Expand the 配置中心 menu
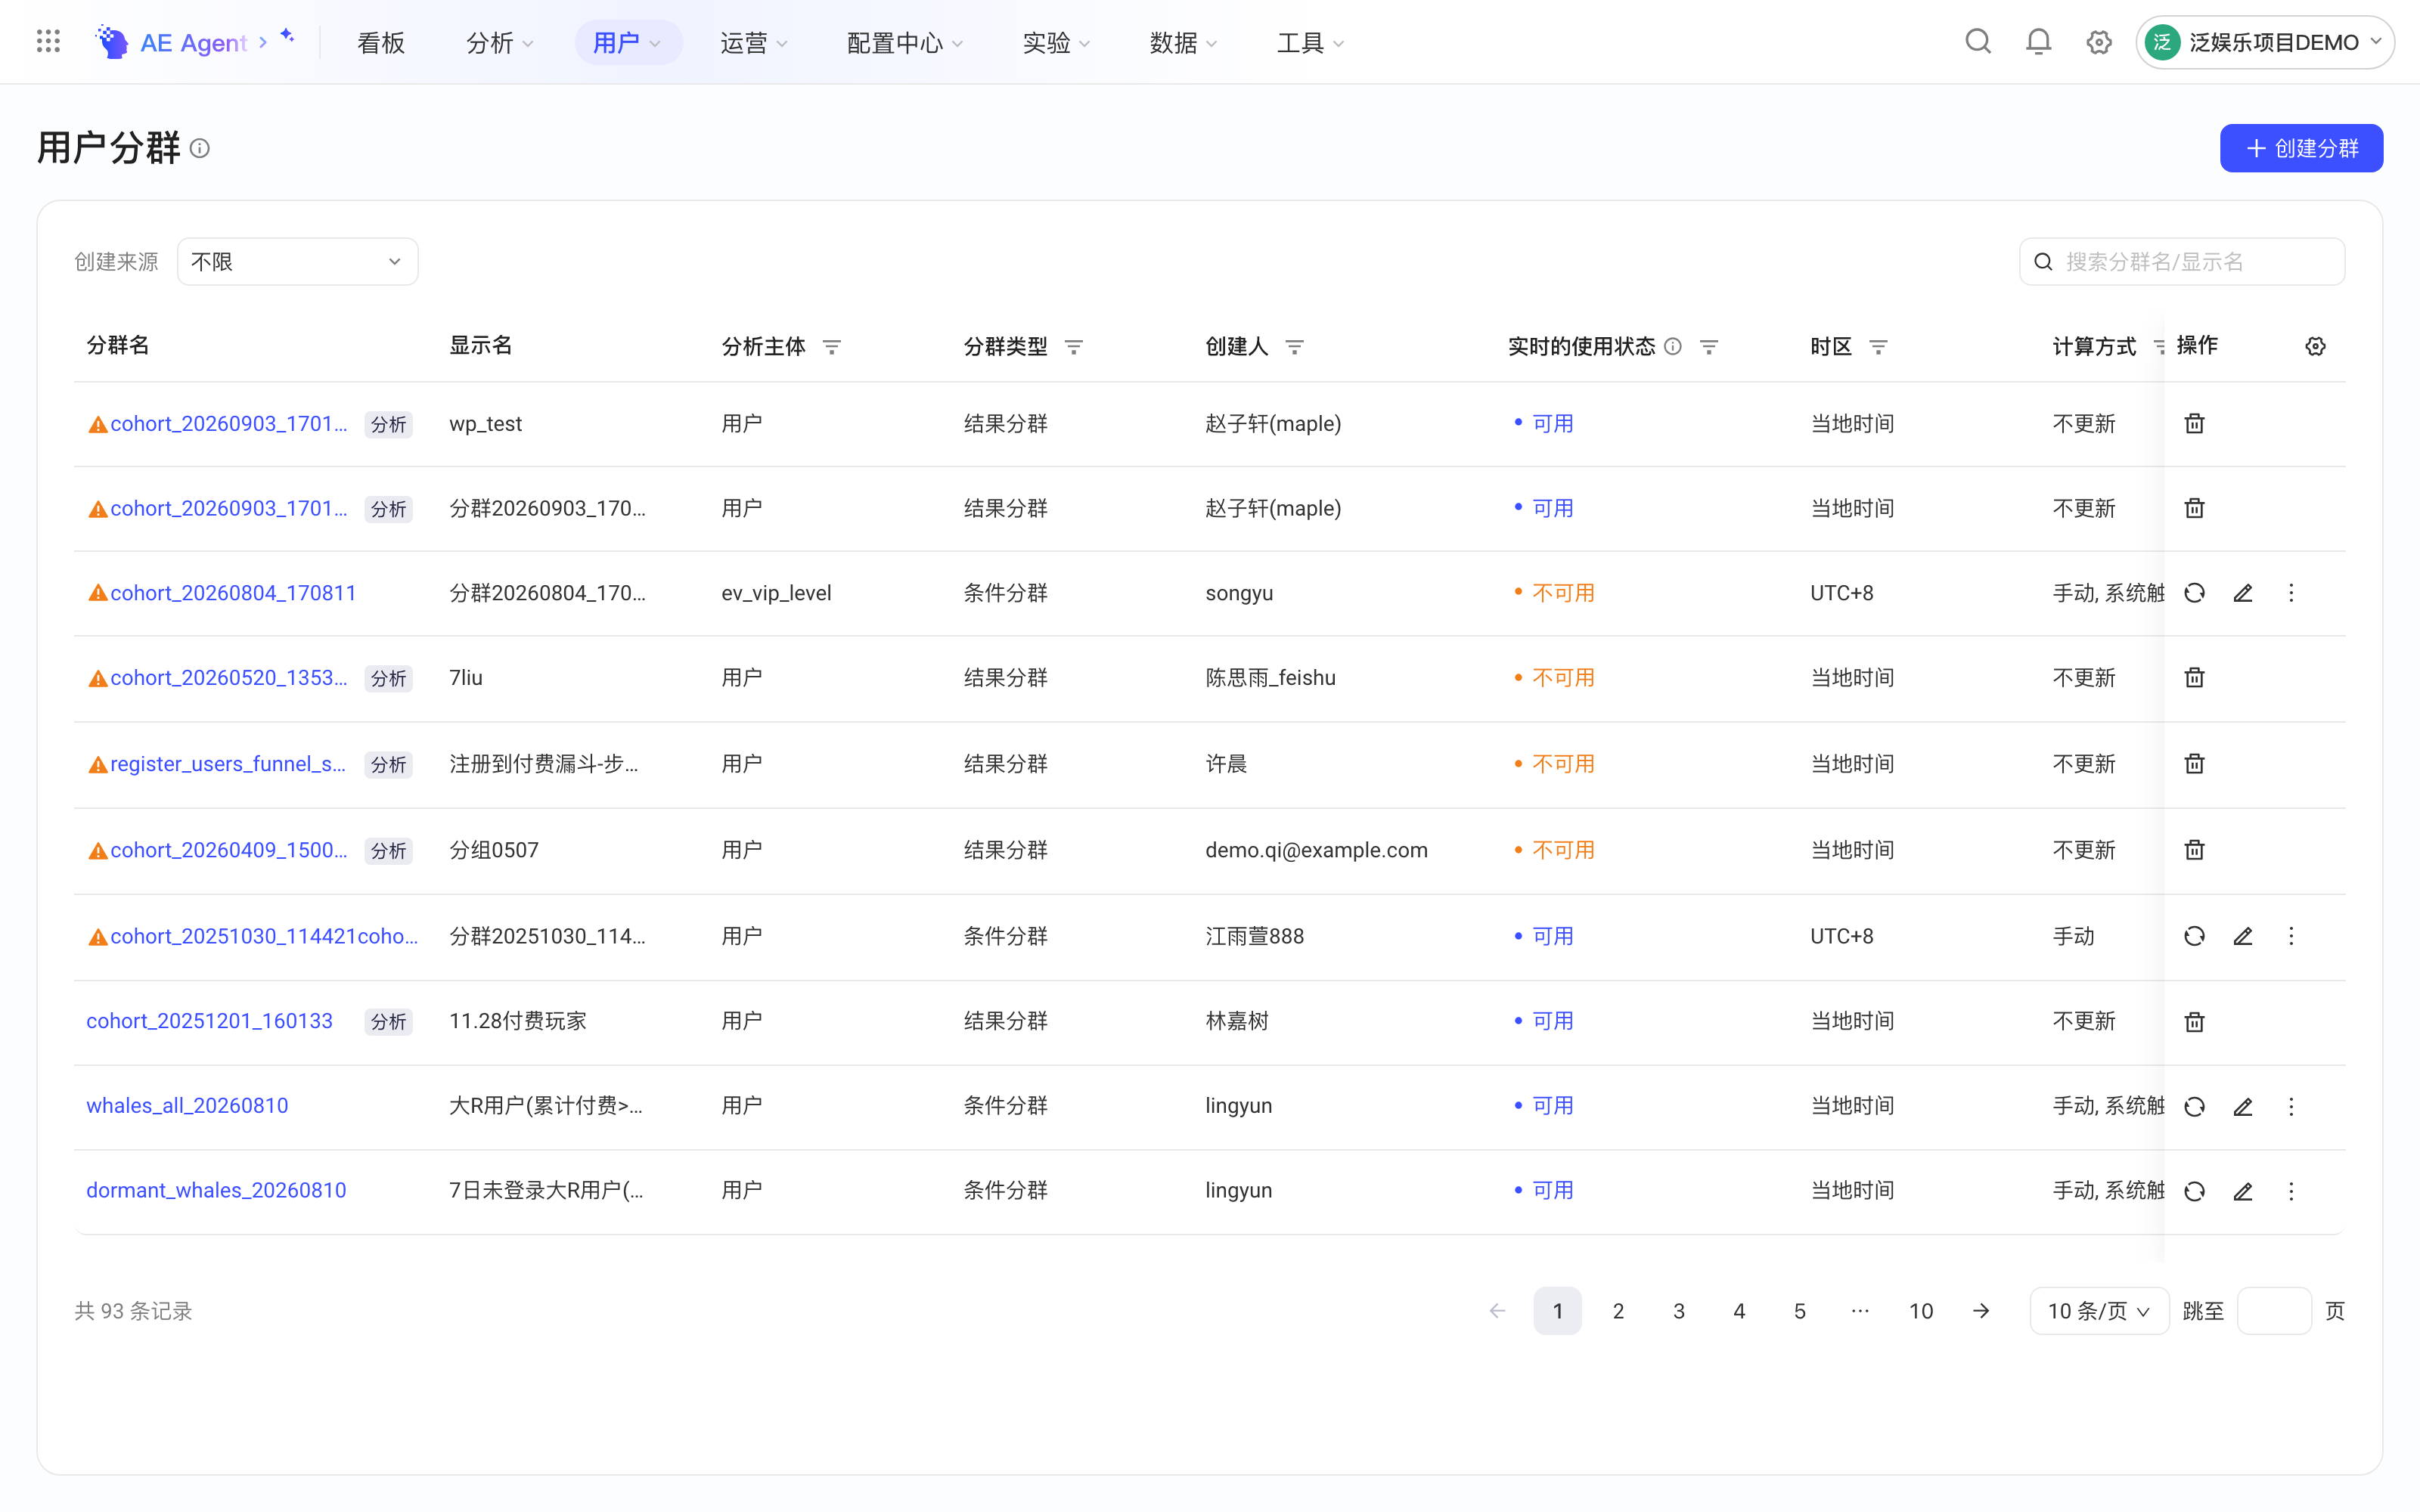 [x=904, y=42]
